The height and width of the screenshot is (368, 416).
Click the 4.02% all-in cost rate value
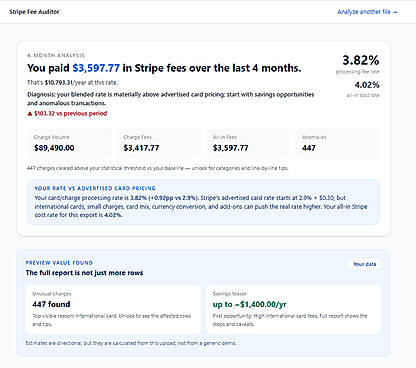367,85
